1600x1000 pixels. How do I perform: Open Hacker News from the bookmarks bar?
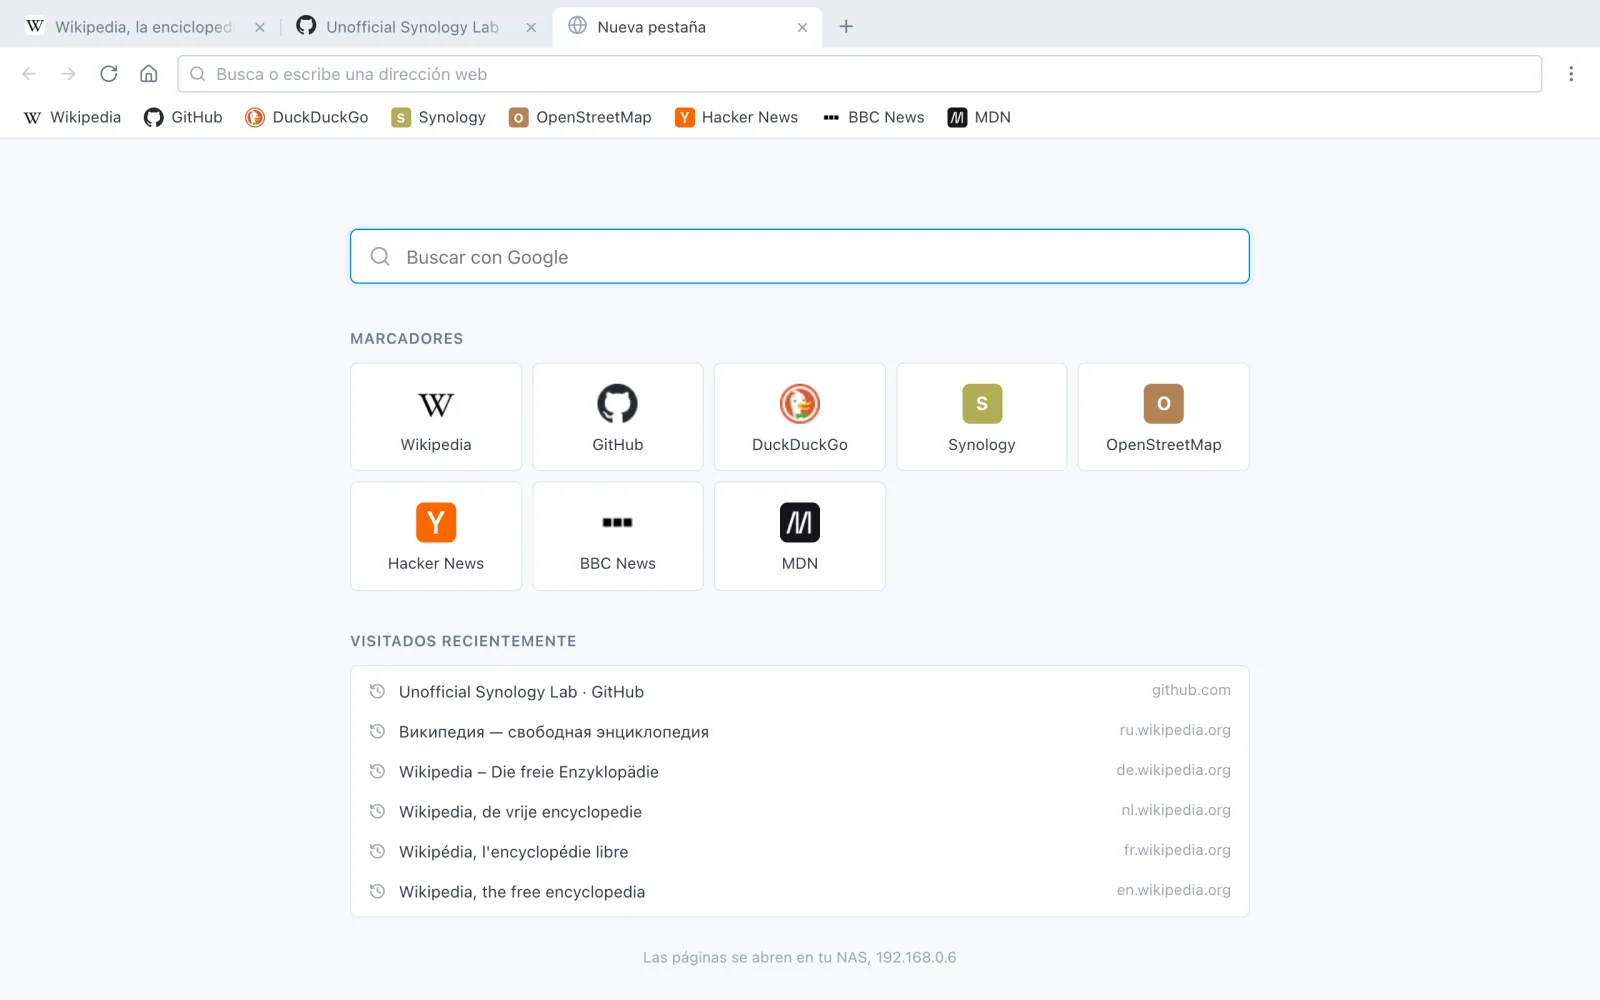point(737,118)
